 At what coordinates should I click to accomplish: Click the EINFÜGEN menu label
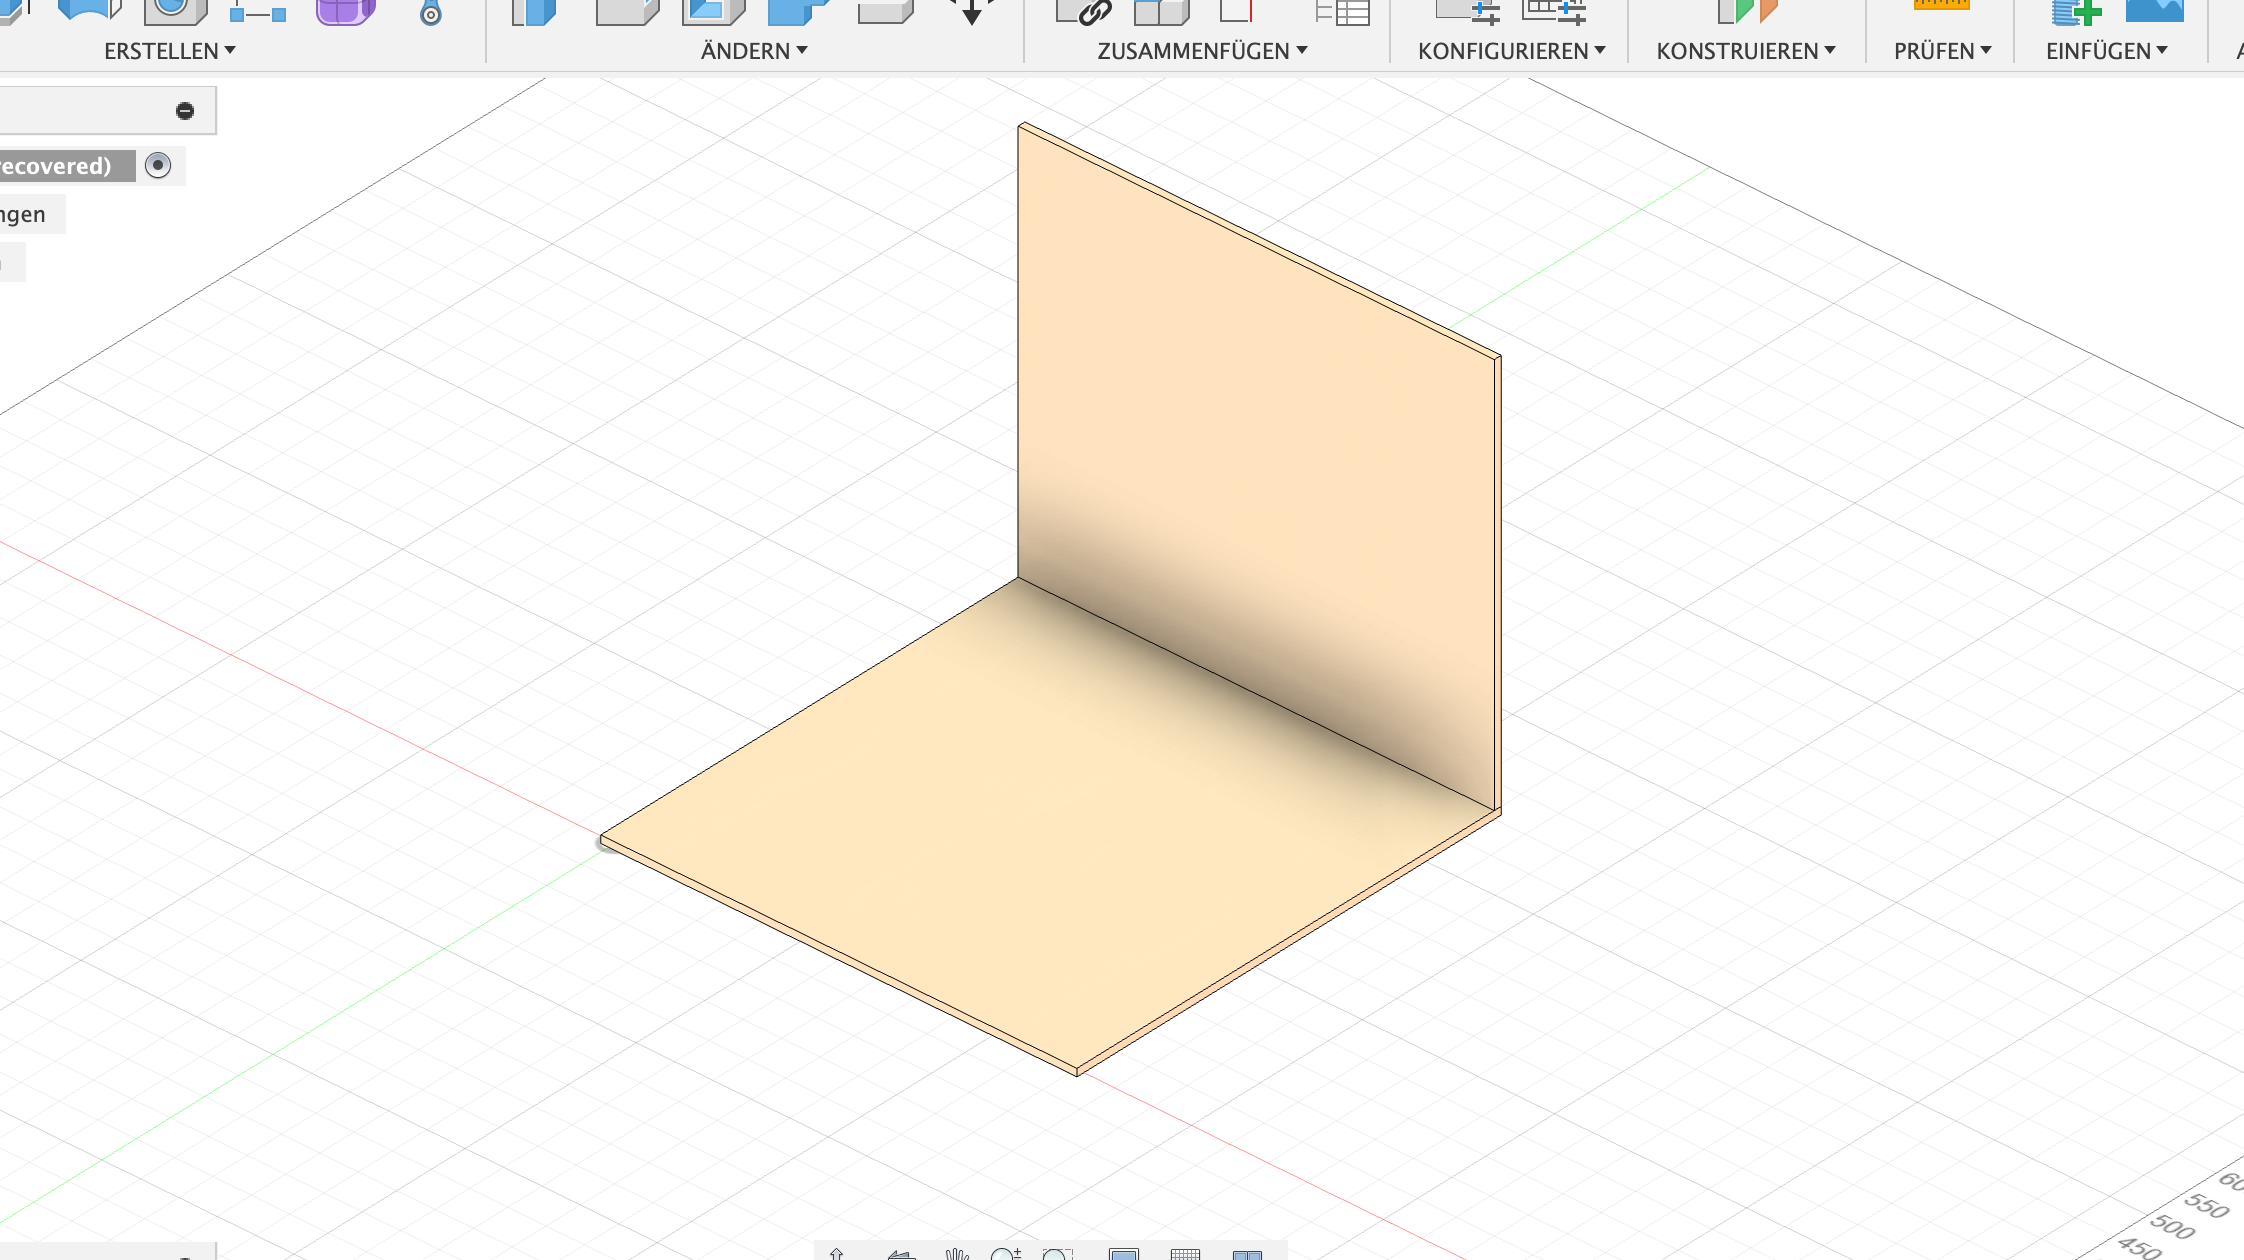pos(2106,51)
